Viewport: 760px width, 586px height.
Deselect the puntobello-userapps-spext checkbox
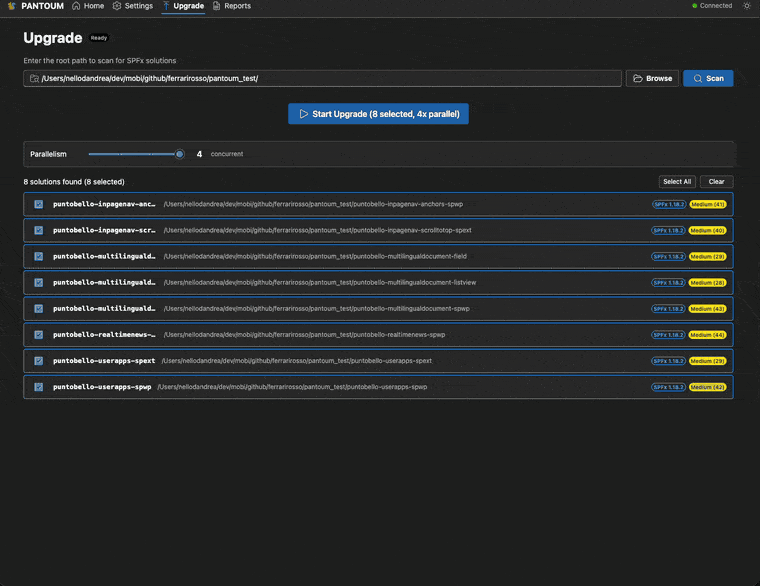(x=39, y=361)
